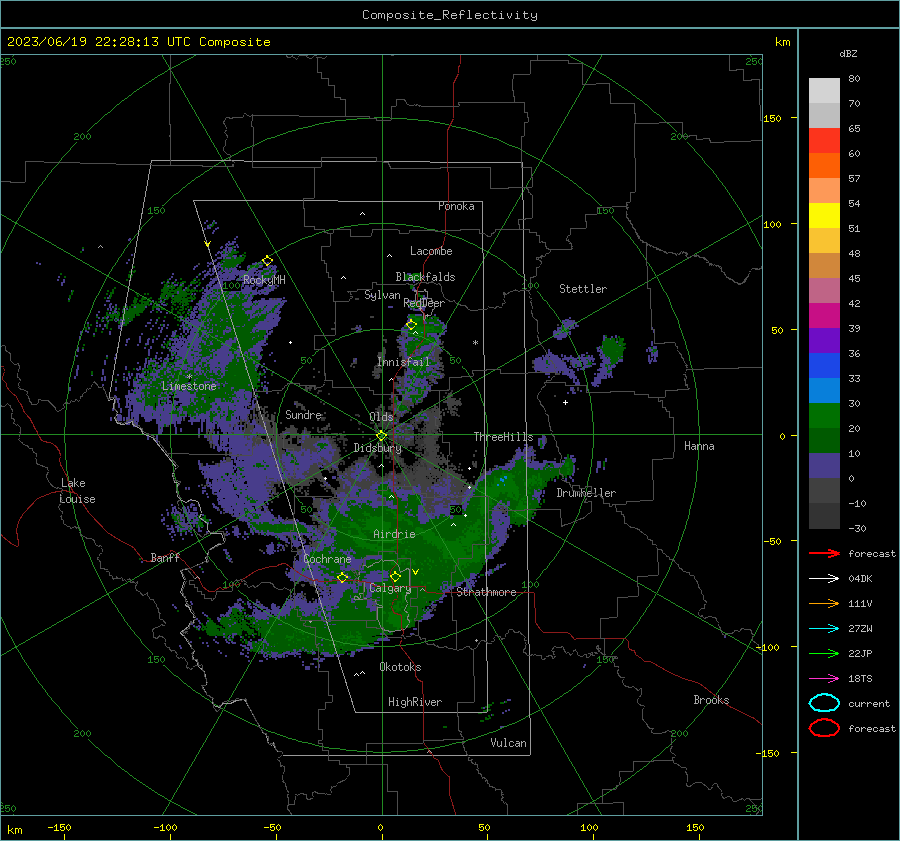
Task: Click the white asterisk marker east of Innisfail
Action: tap(475, 343)
